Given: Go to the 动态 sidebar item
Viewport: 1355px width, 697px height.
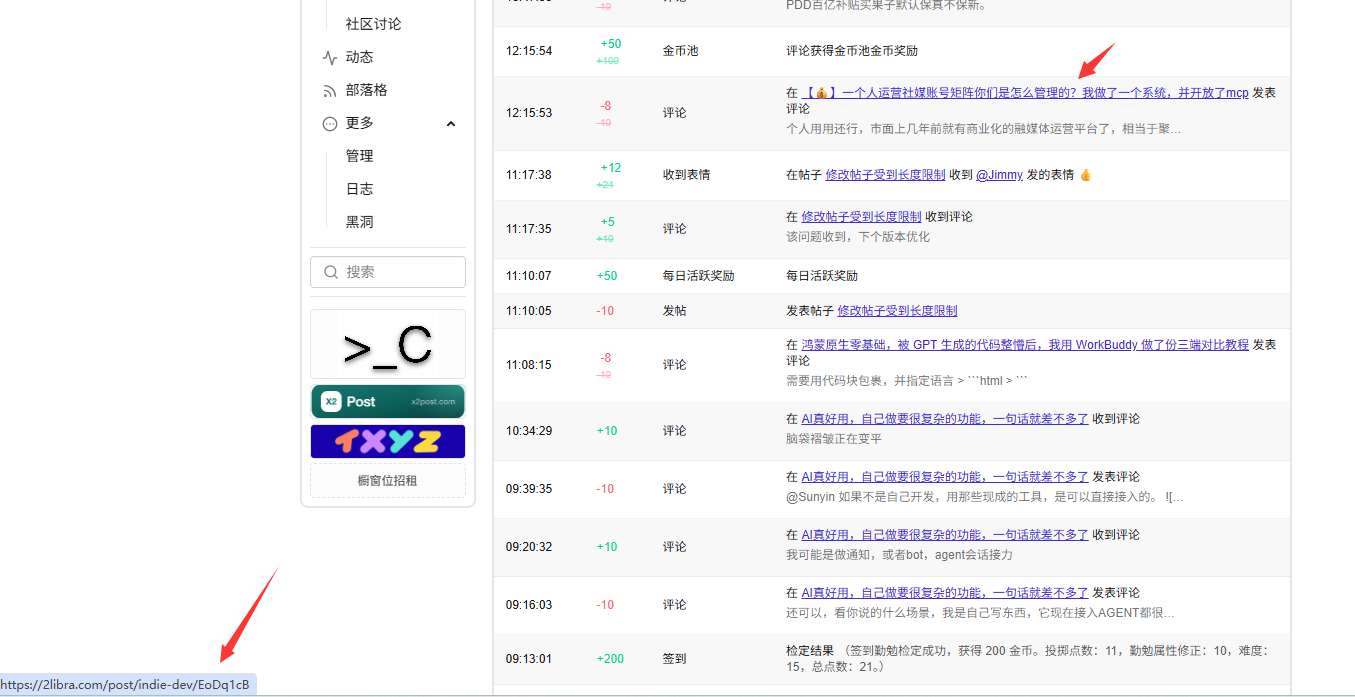Looking at the screenshot, I should click(360, 57).
